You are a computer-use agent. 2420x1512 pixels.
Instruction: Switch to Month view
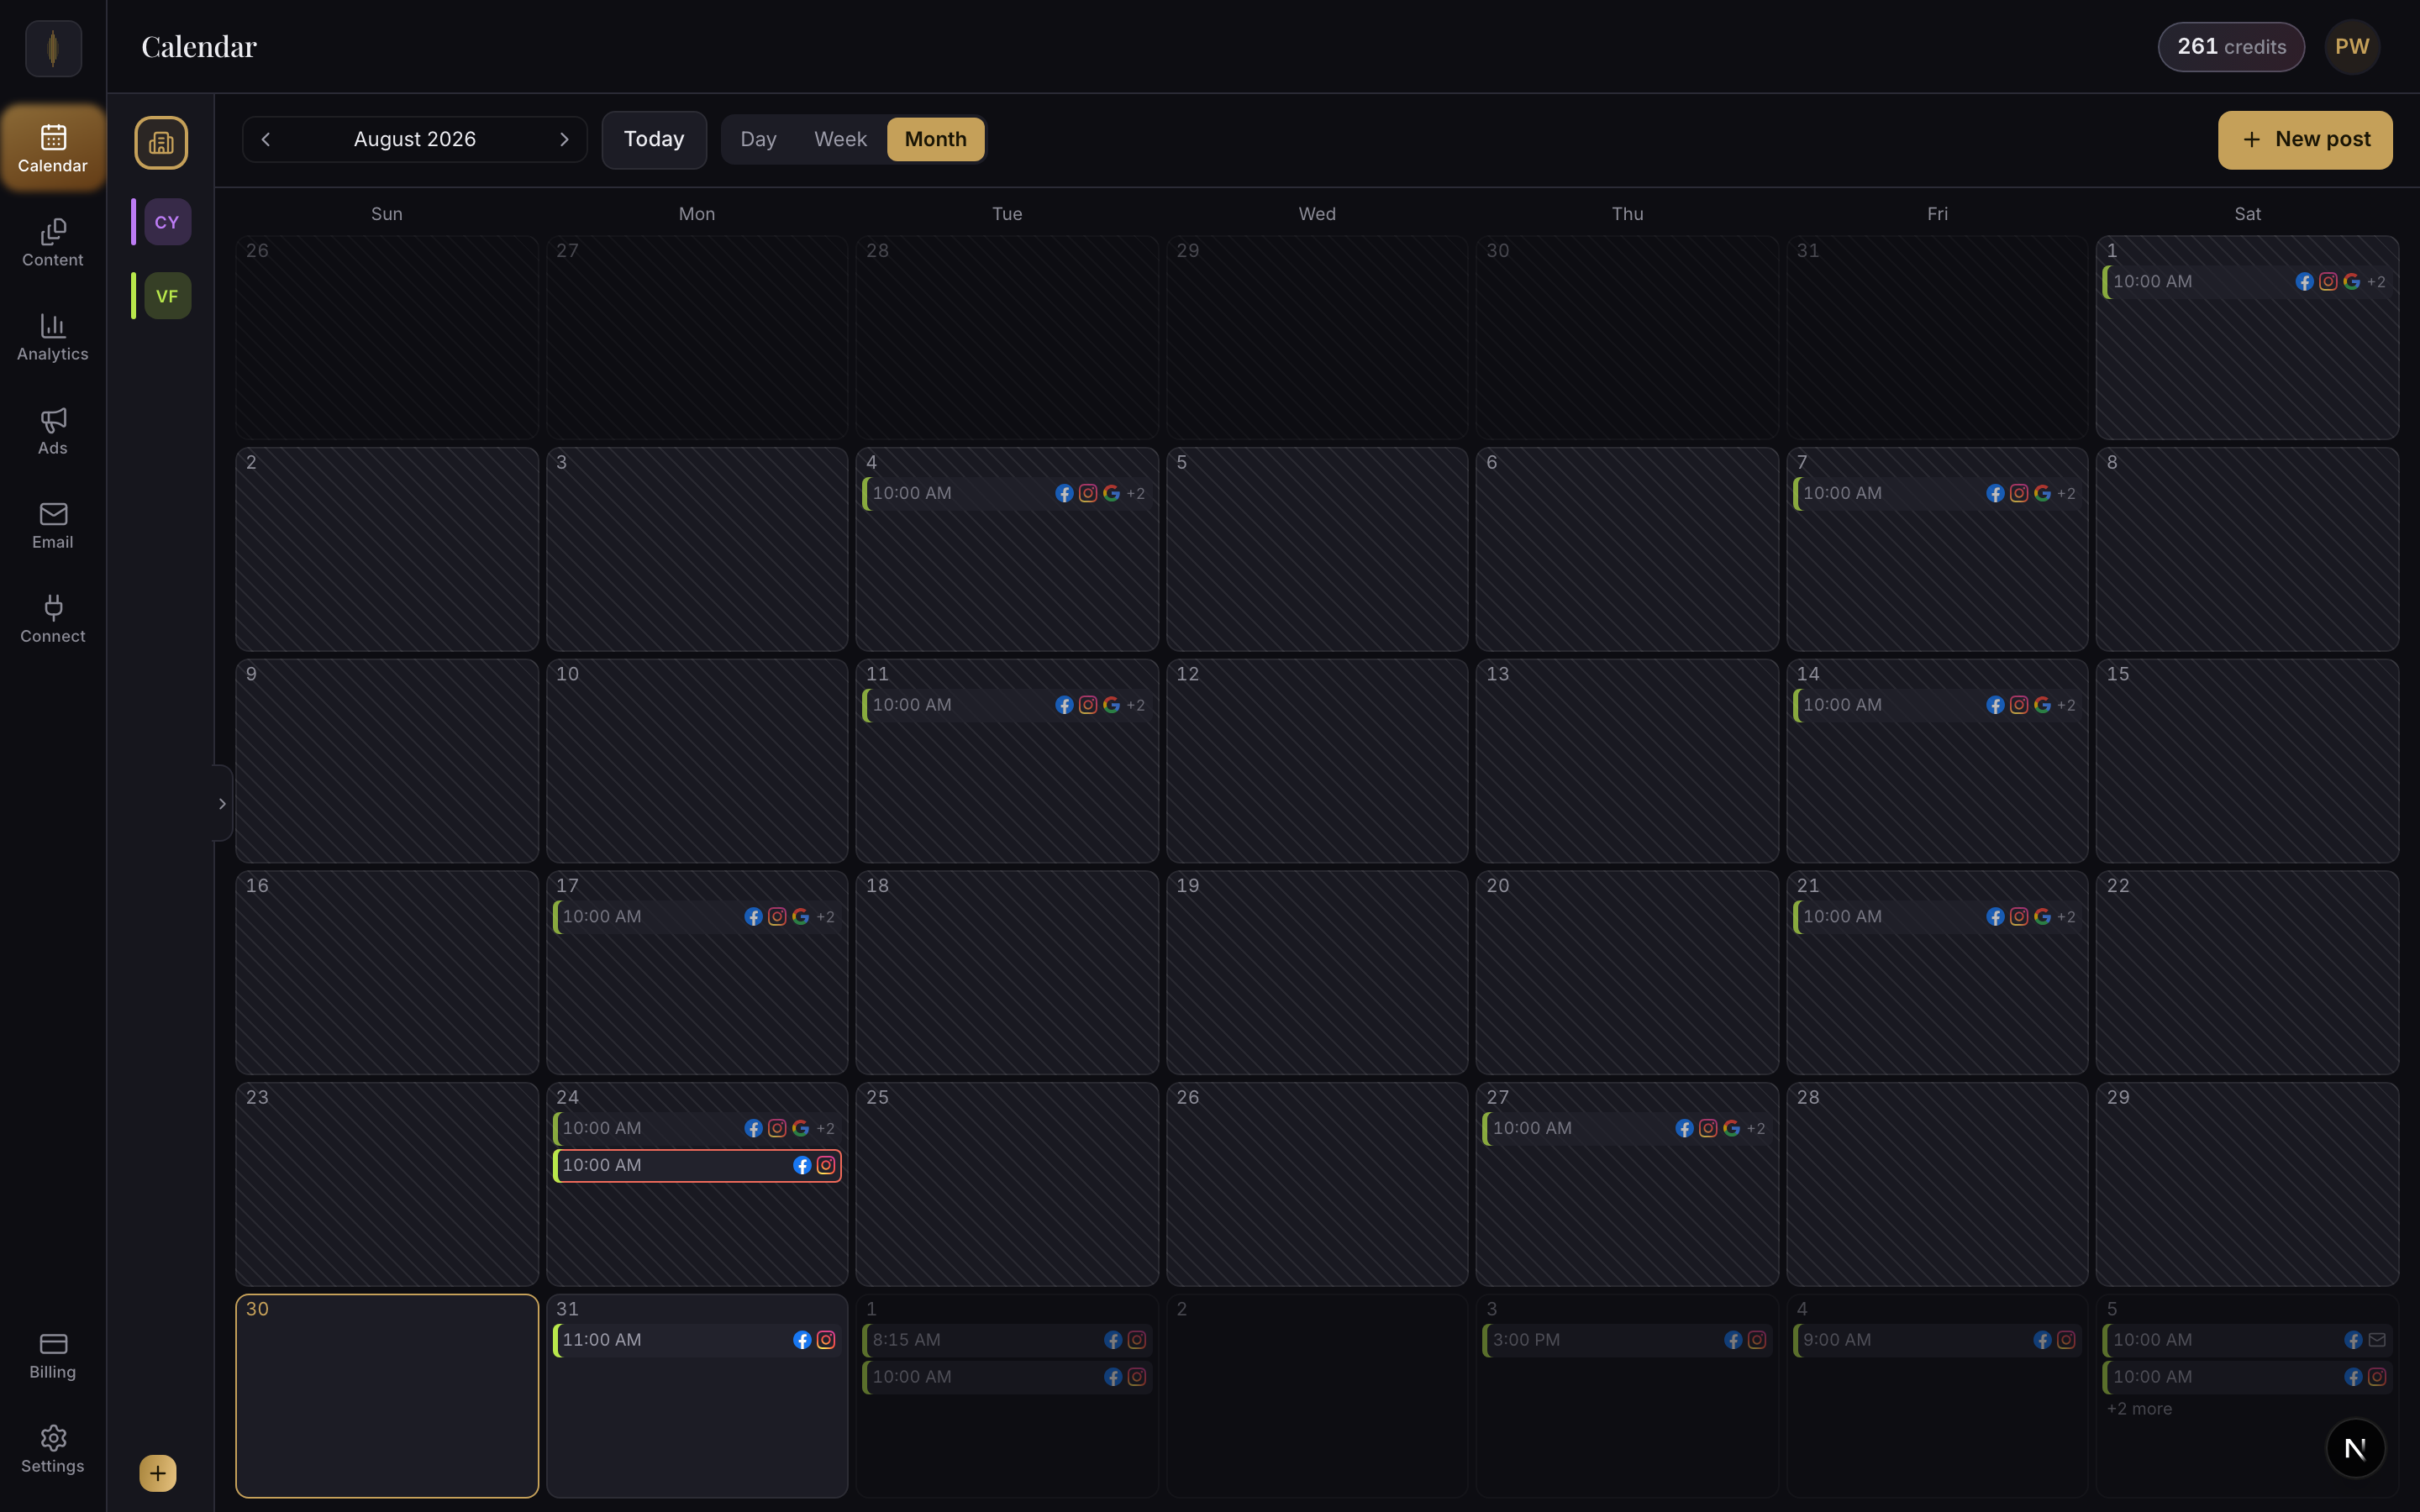click(936, 139)
